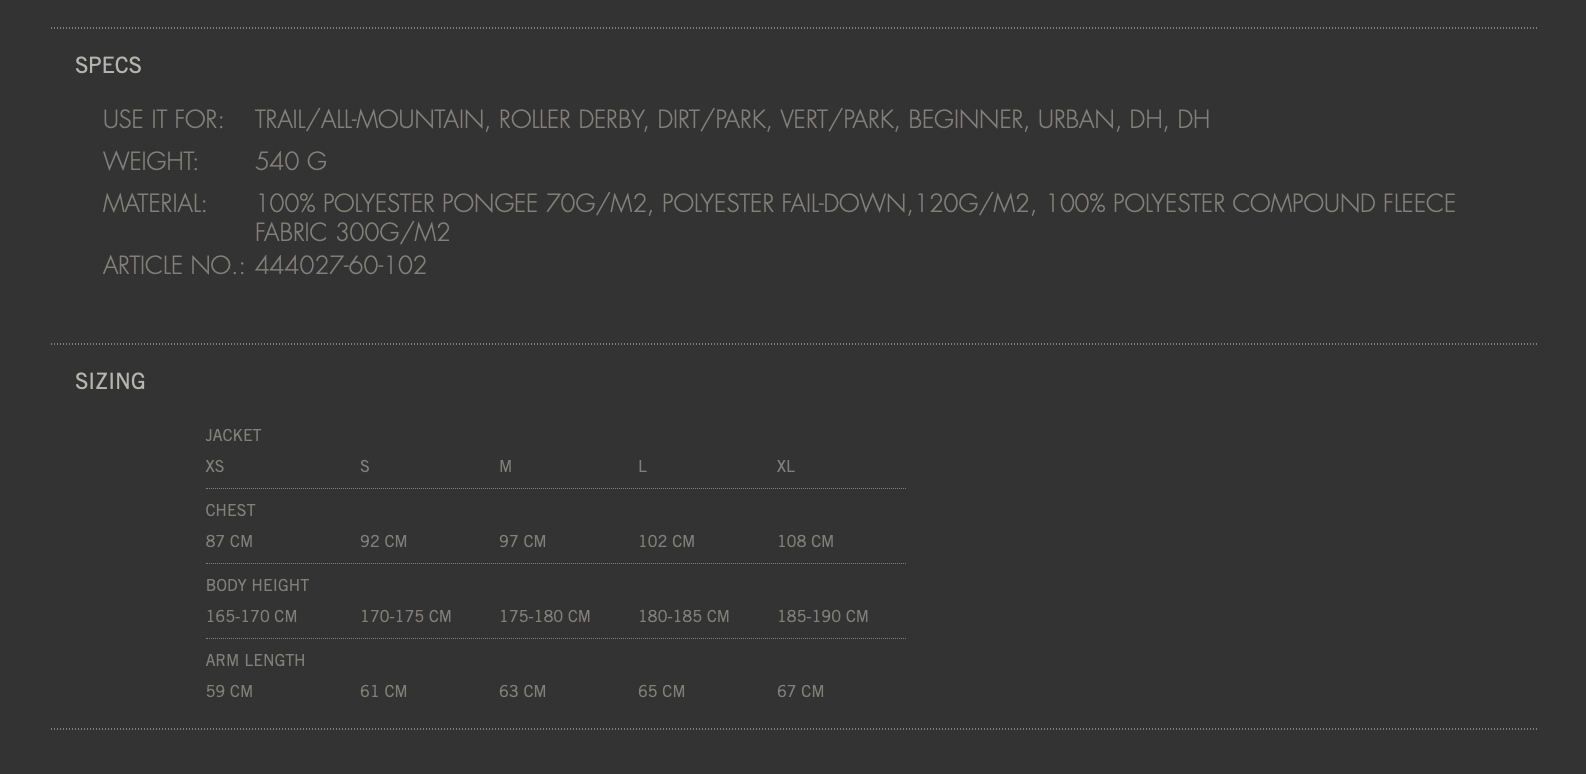The height and width of the screenshot is (774, 1586).
Task: Select the XL size column header
Action: pos(786,466)
